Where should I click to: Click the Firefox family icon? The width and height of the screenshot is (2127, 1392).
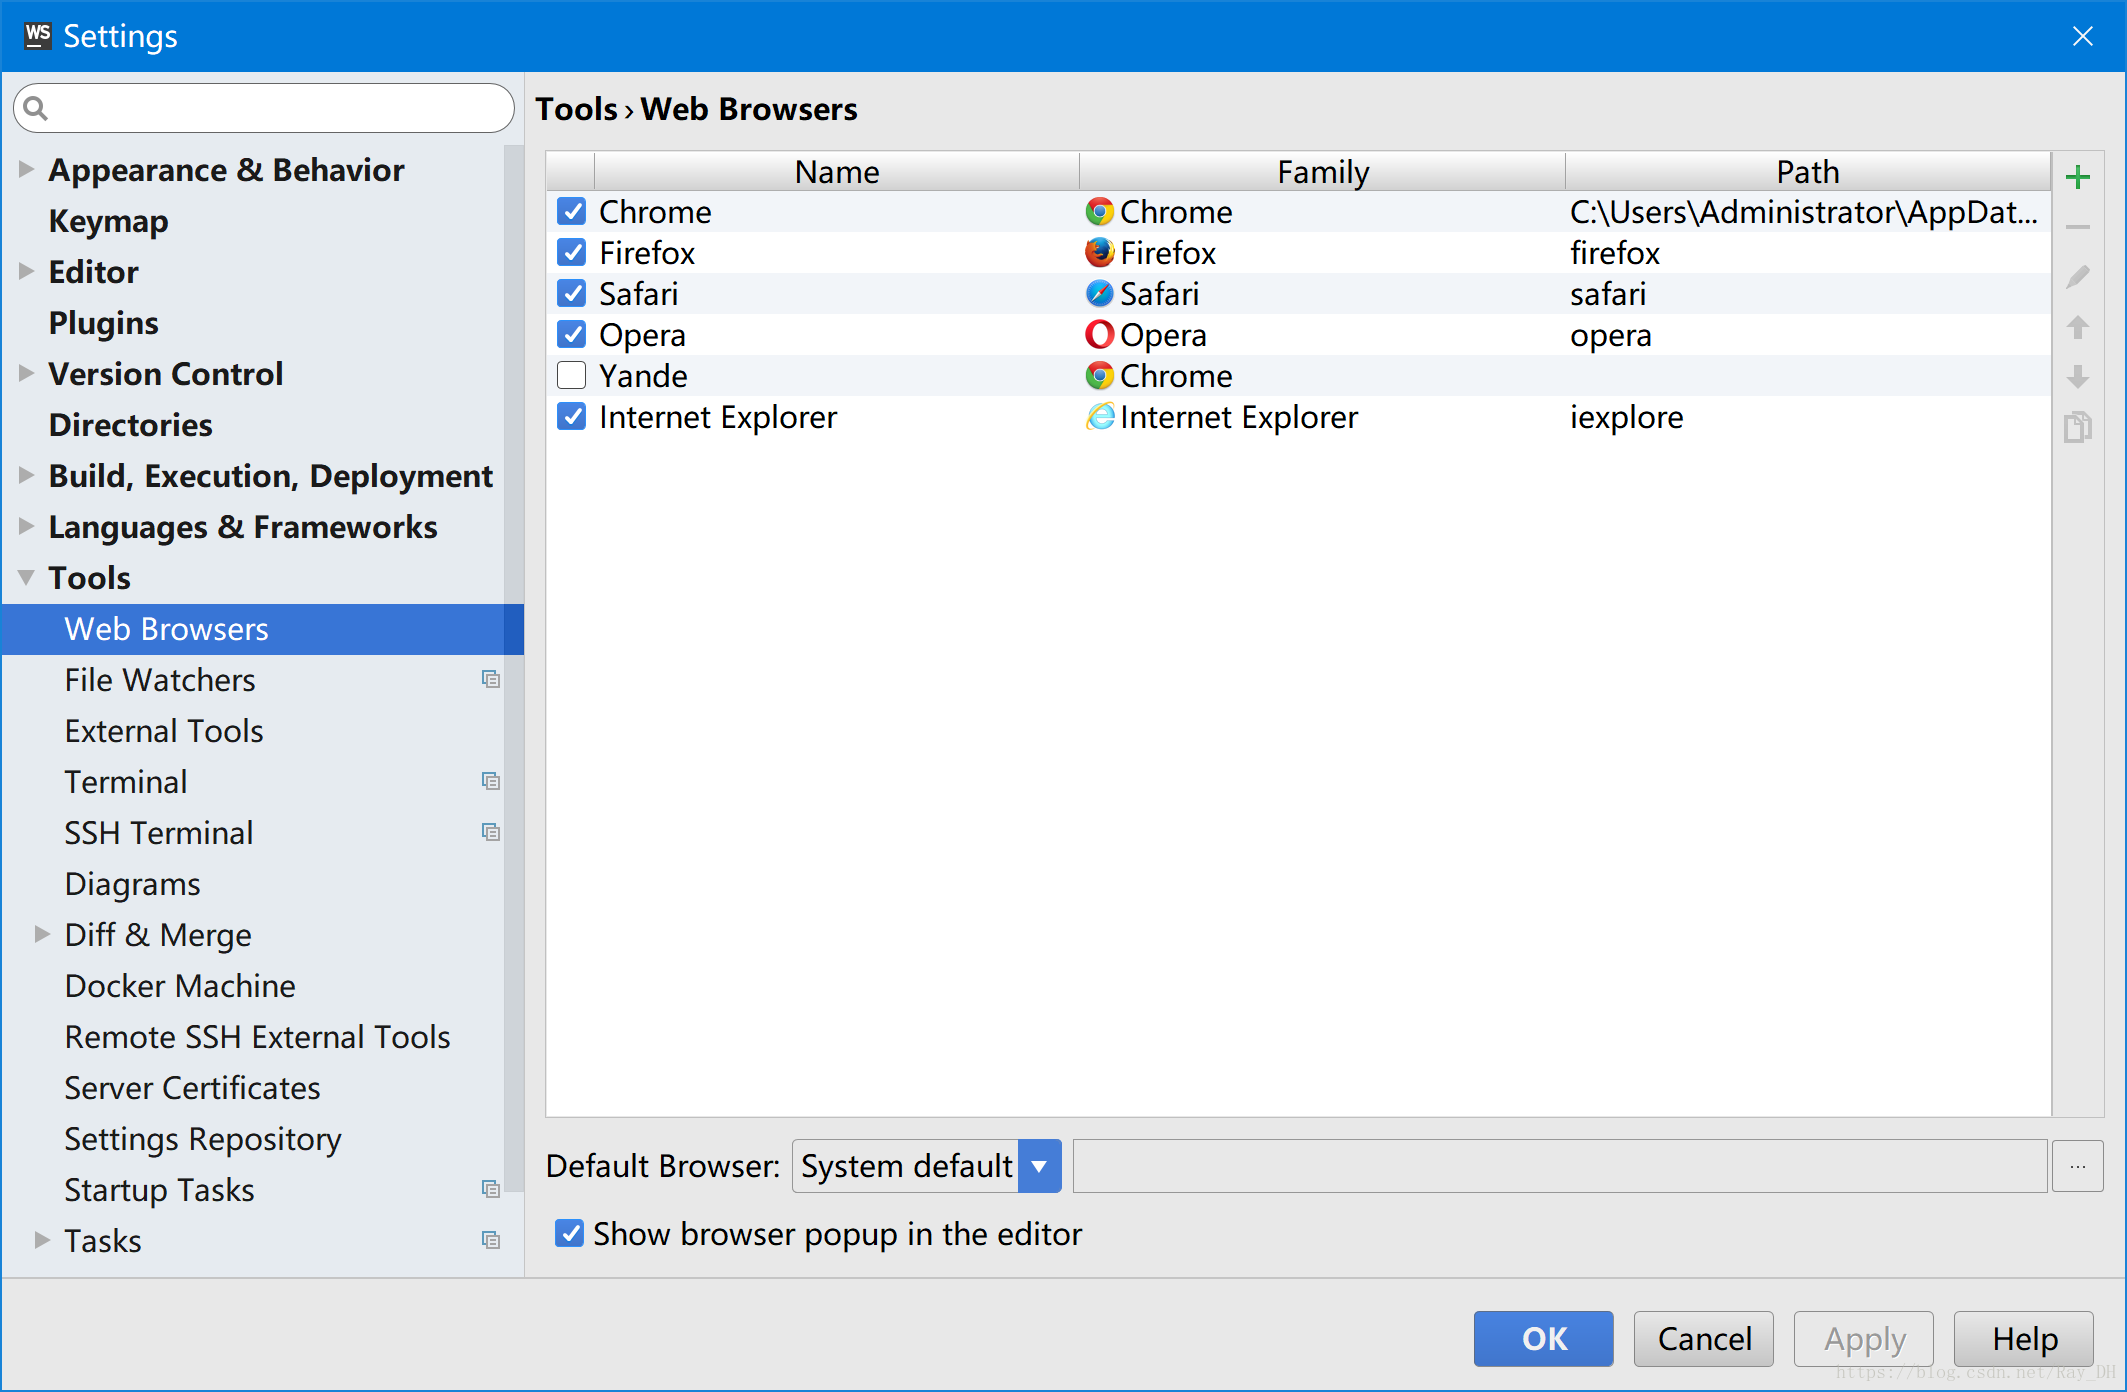(1099, 253)
